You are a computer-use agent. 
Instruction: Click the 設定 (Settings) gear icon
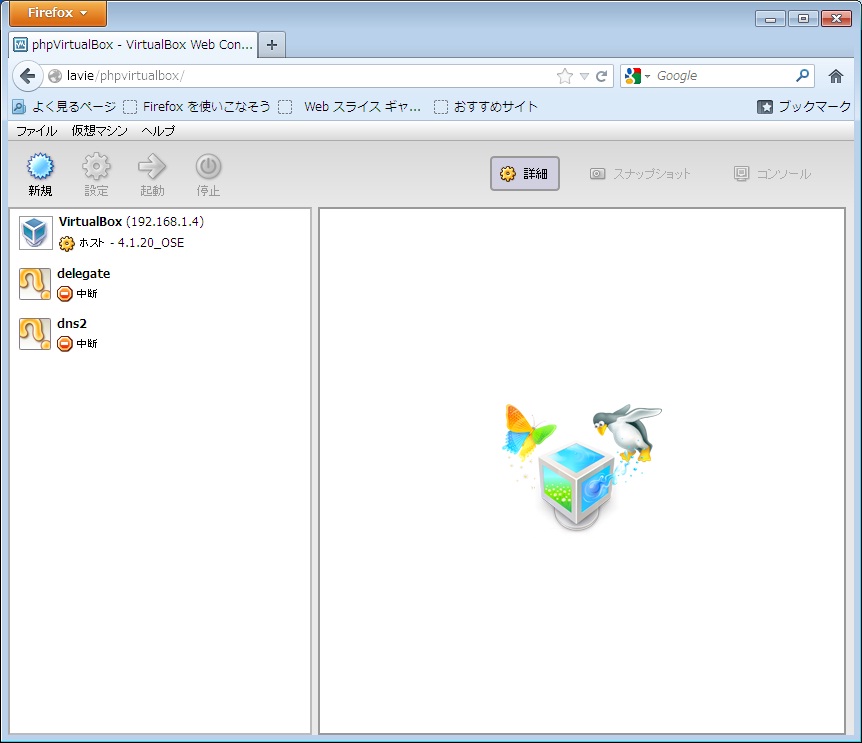coord(96,166)
